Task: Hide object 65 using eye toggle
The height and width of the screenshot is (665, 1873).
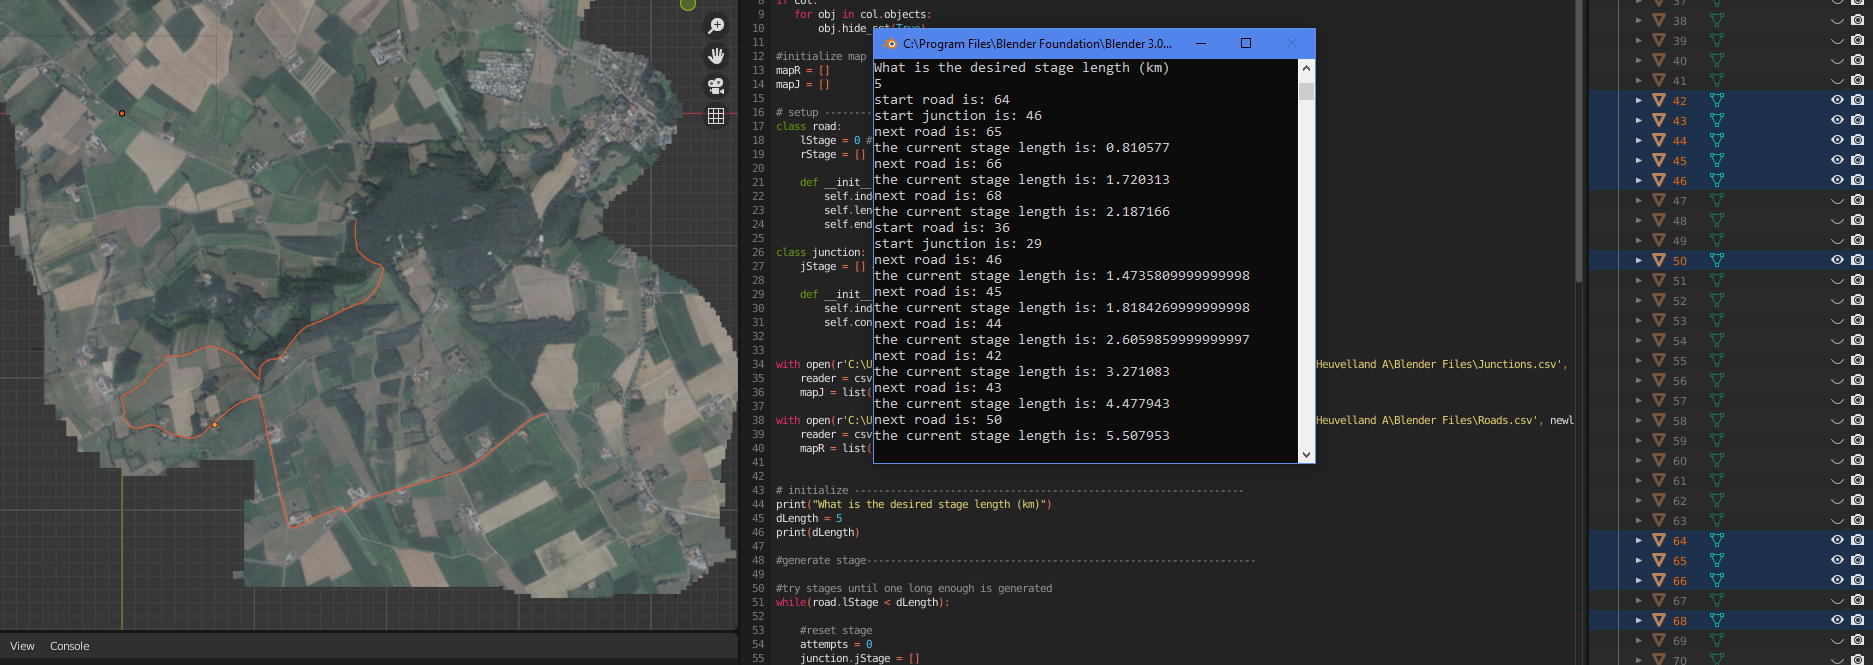Action: click(x=1837, y=560)
